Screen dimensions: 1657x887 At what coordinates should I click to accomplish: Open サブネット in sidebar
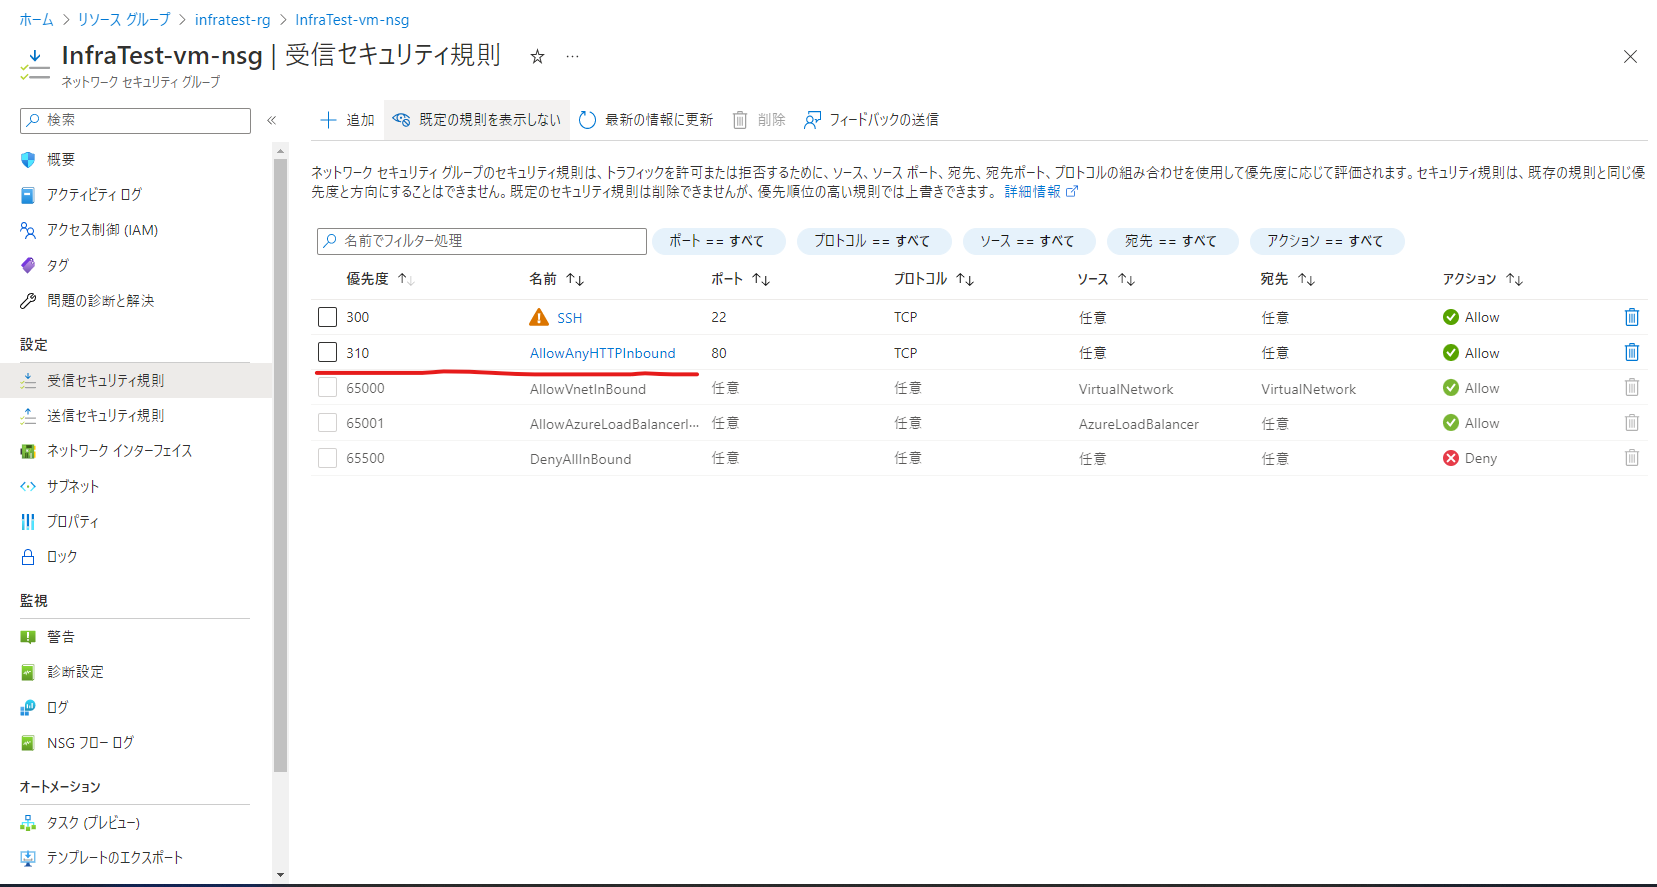tap(73, 486)
